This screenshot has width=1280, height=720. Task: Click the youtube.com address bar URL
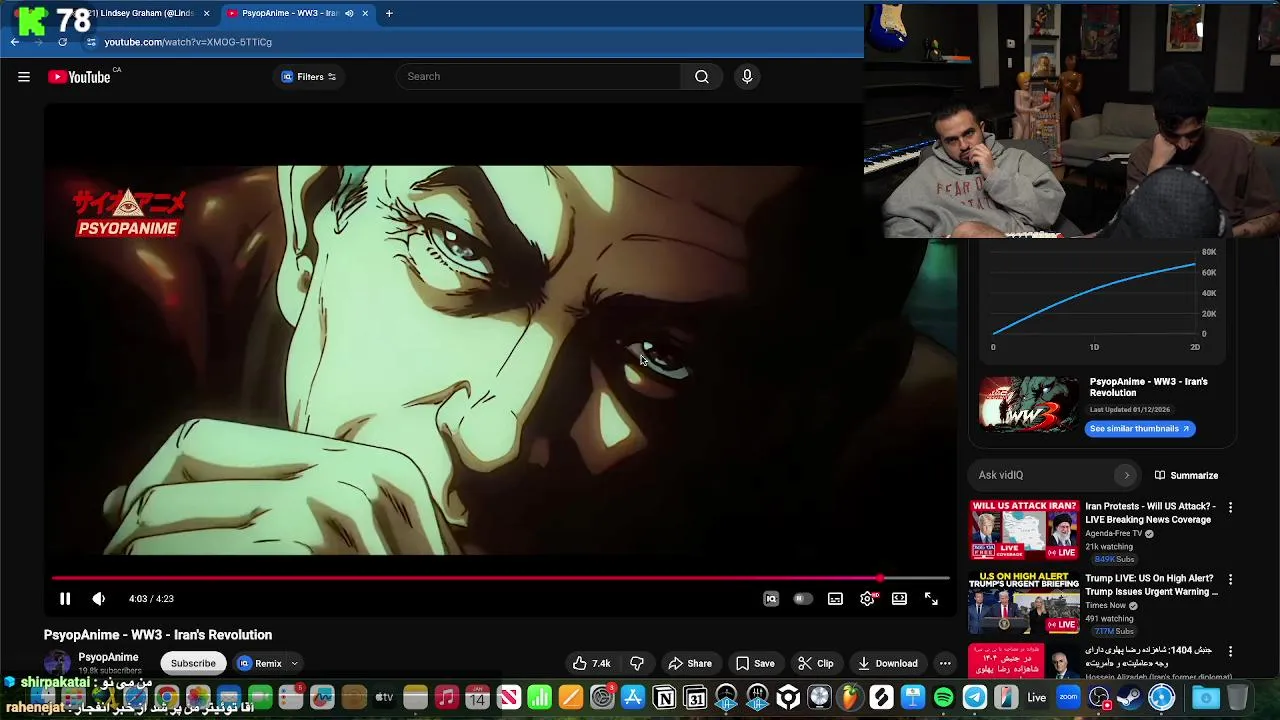188,42
